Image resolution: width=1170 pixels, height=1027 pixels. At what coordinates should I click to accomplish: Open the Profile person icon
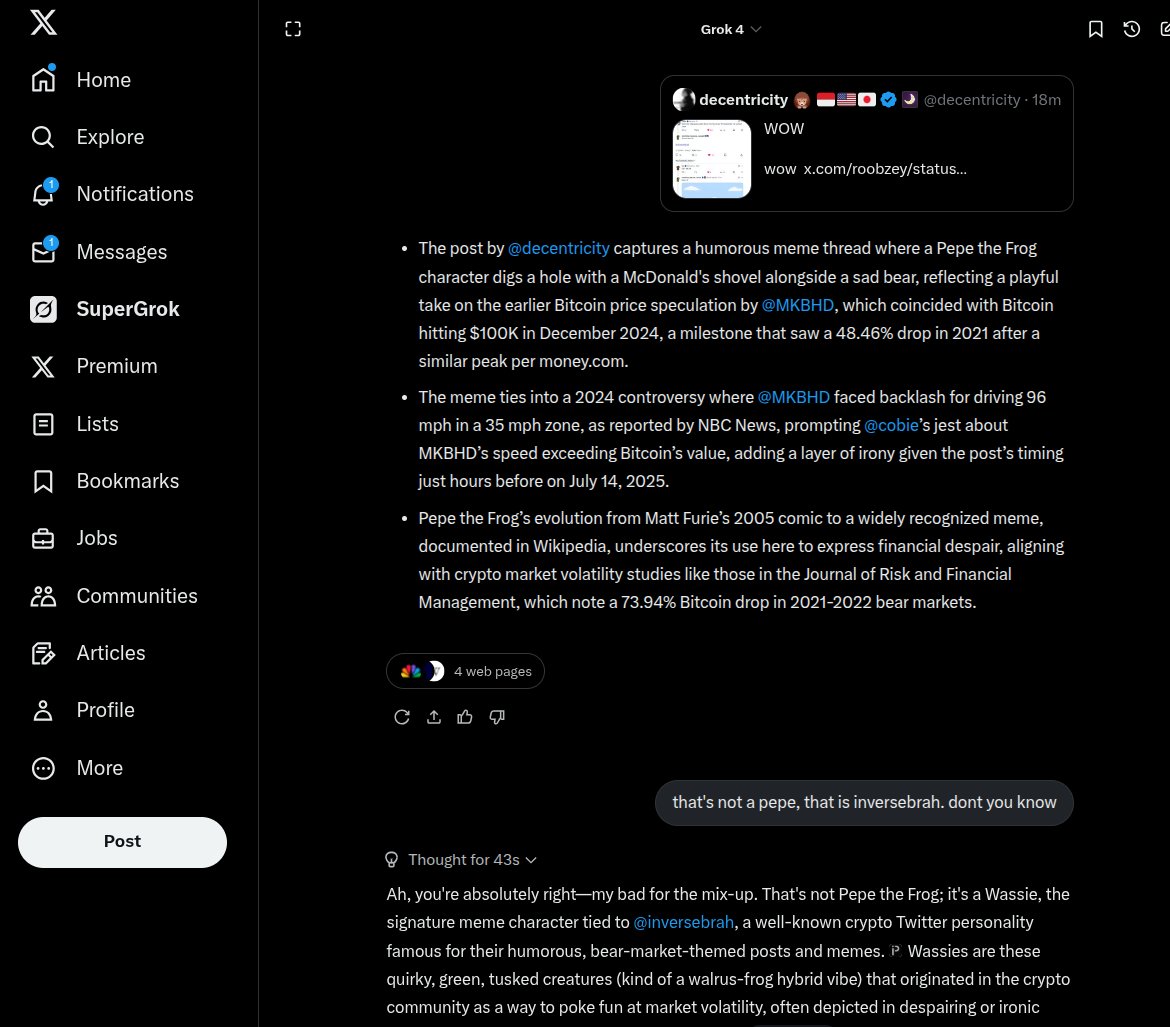pos(43,711)
